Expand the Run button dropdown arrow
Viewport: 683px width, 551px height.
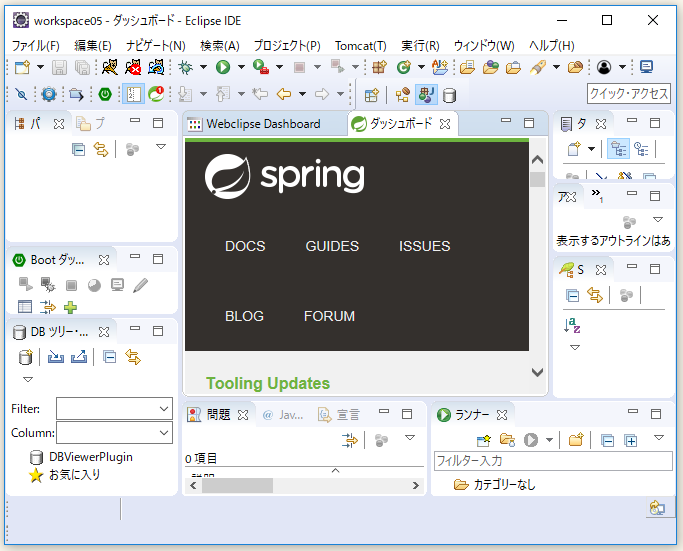coord(241,67)
